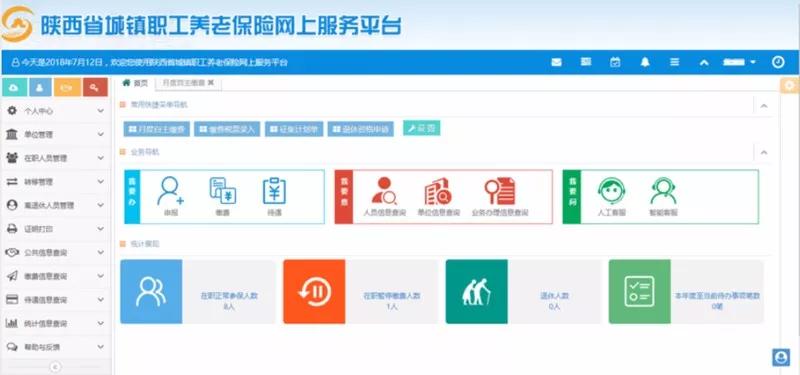The width and height of the screenshot is (800, 375).
Task: Click the orange platform logo at top left
Action: [17, 24]
